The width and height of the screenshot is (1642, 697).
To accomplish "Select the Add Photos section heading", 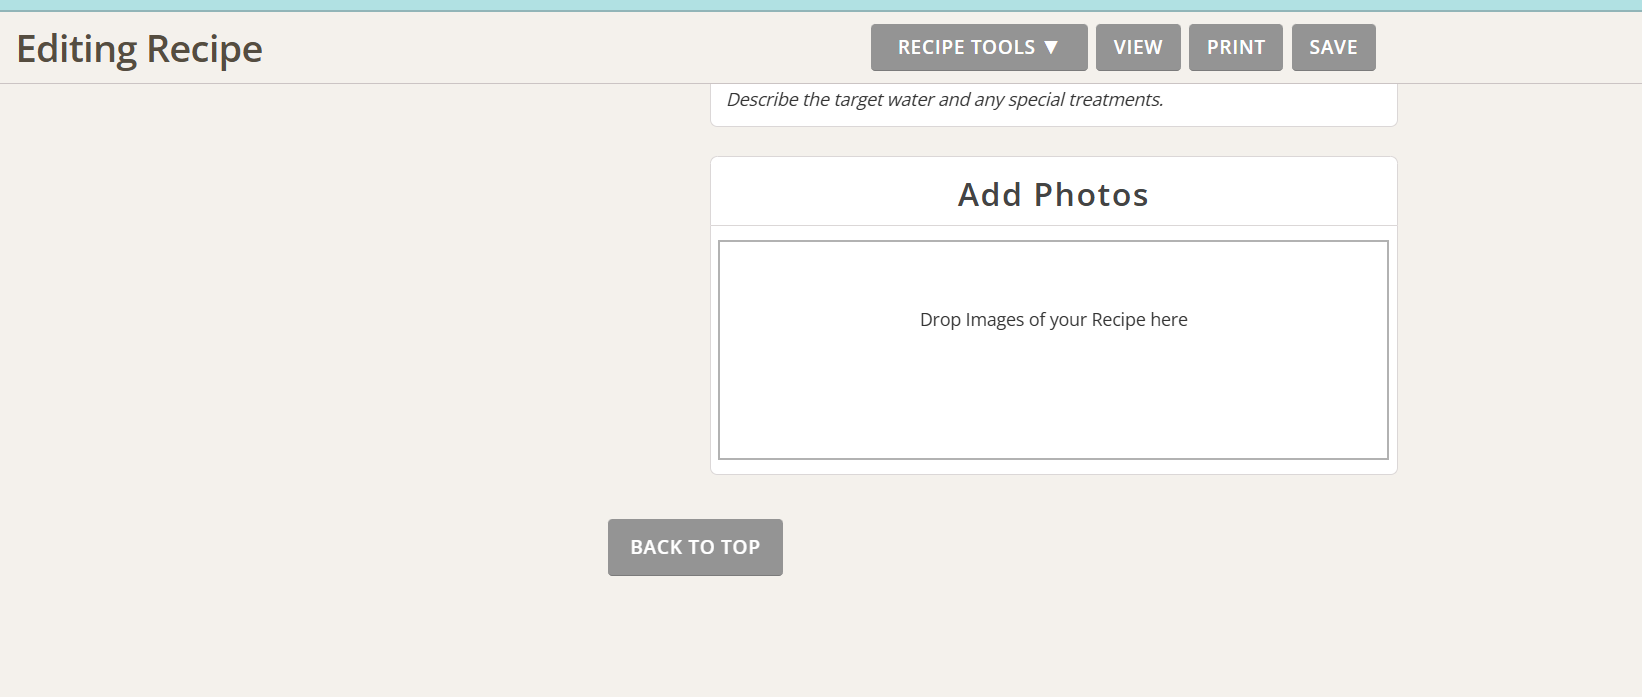I will tap(1053, 195).
